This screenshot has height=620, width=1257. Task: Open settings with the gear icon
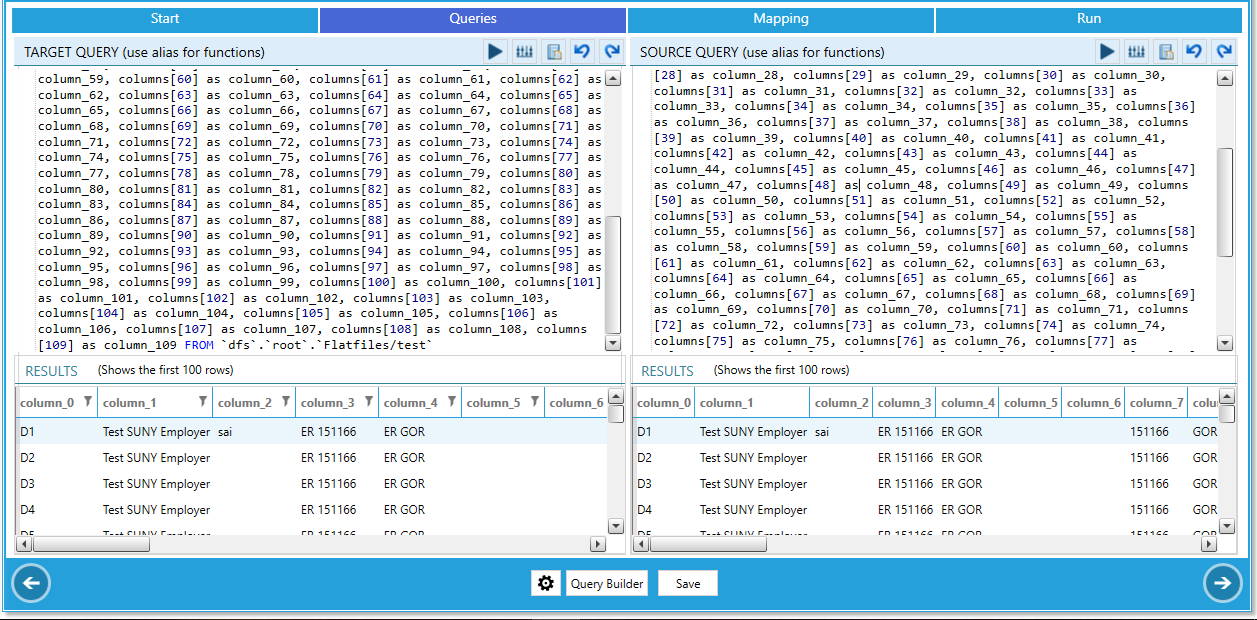point(546,583)
